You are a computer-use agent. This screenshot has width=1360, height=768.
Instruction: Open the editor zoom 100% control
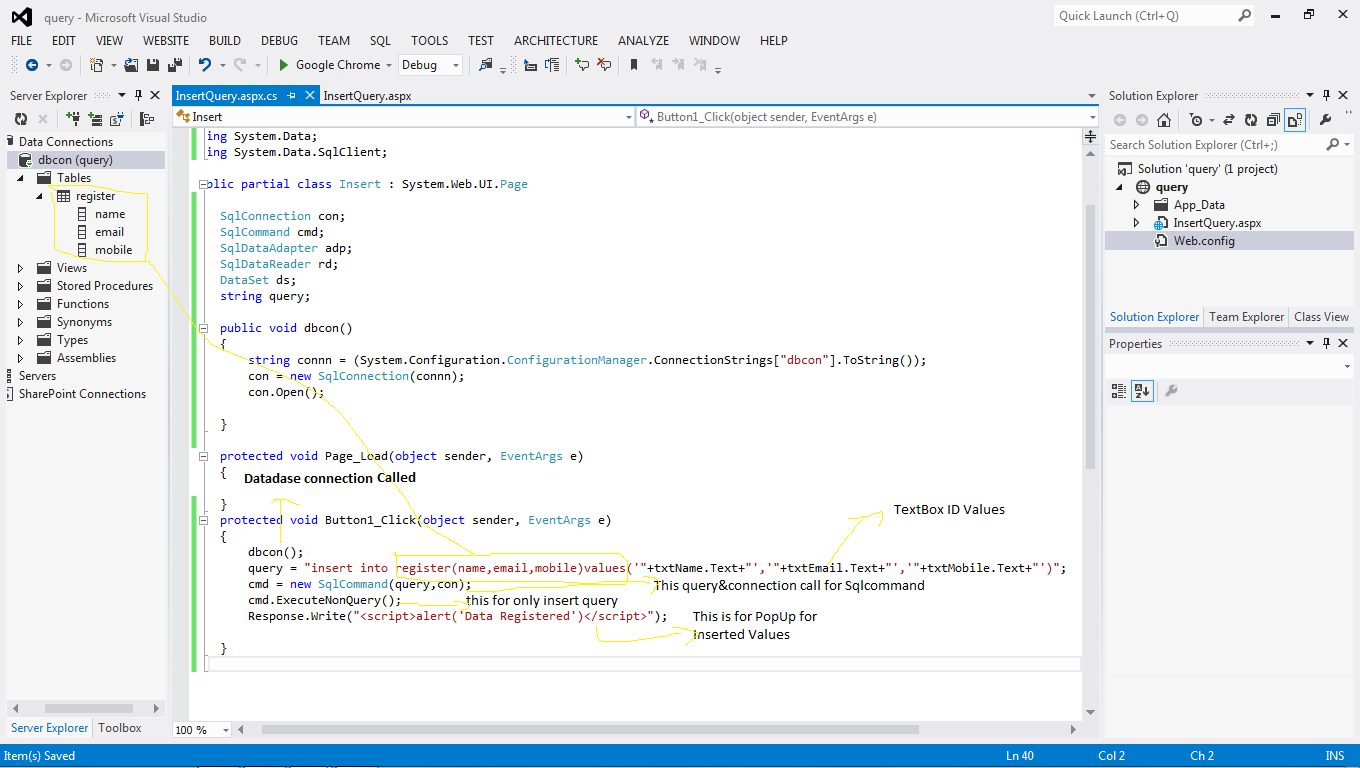click(201, 730)
